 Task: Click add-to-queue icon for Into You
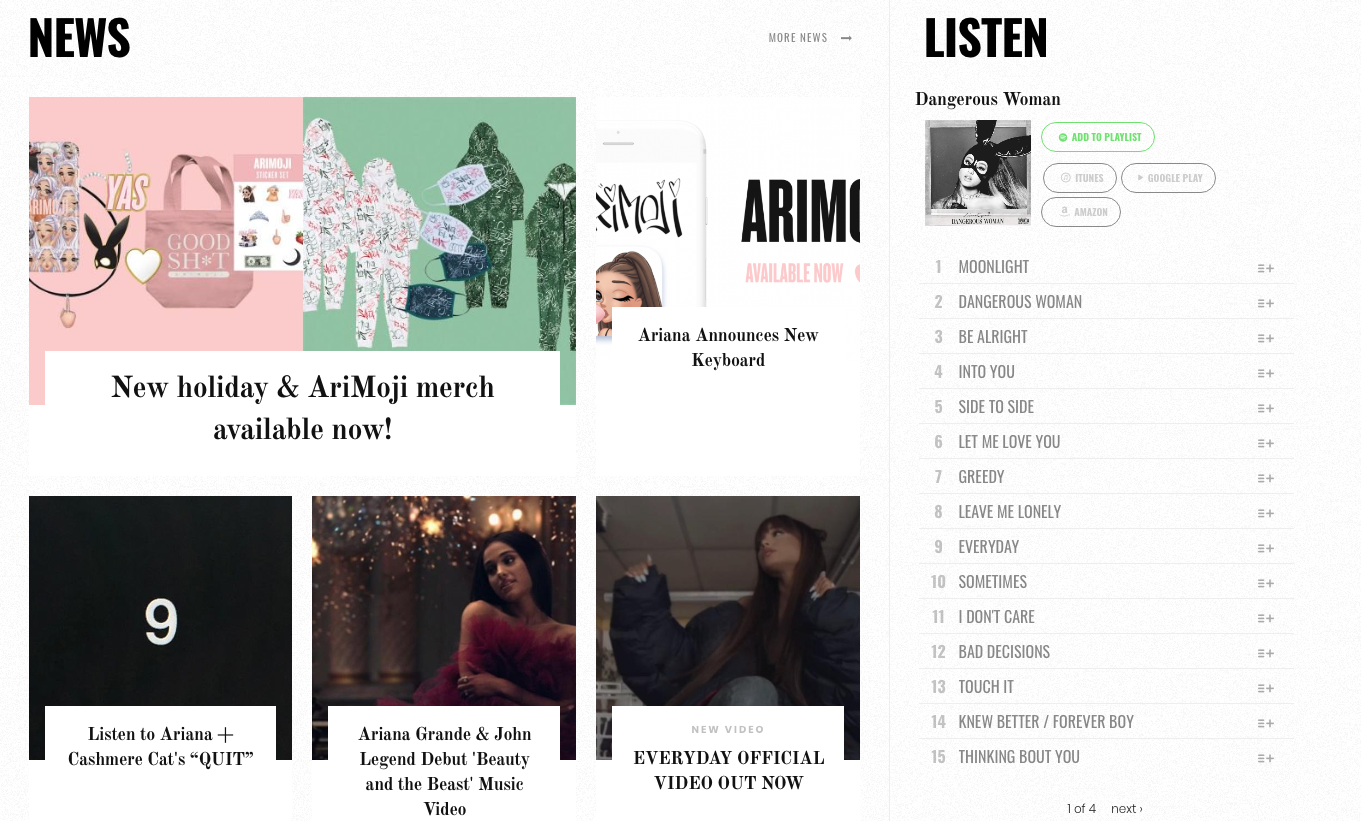coord(1265,373)
